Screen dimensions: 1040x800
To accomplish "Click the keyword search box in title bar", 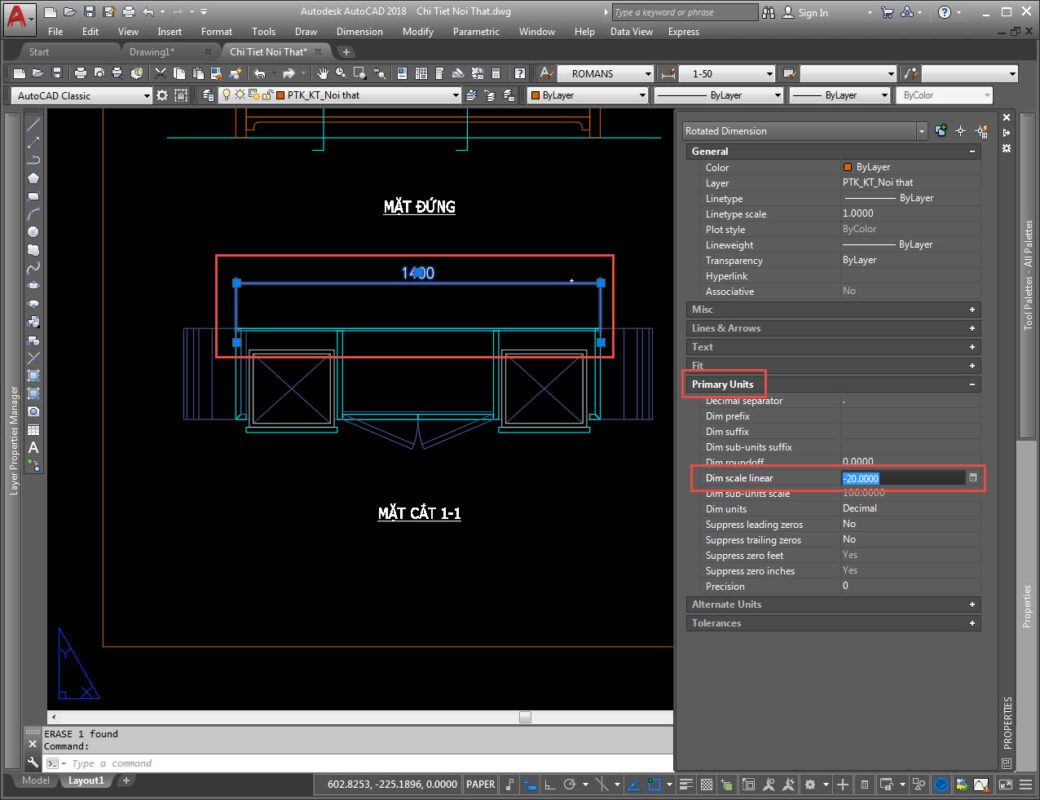I will pos(684,12).
